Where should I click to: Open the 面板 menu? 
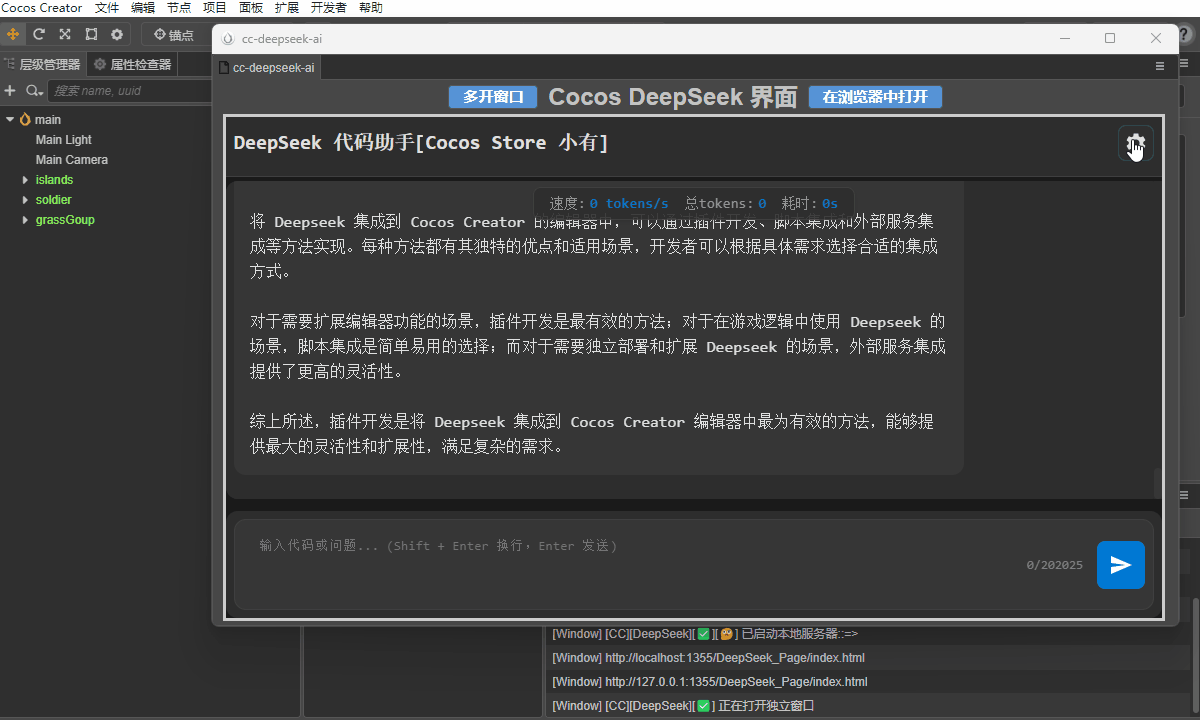click(x=251, y=8)
